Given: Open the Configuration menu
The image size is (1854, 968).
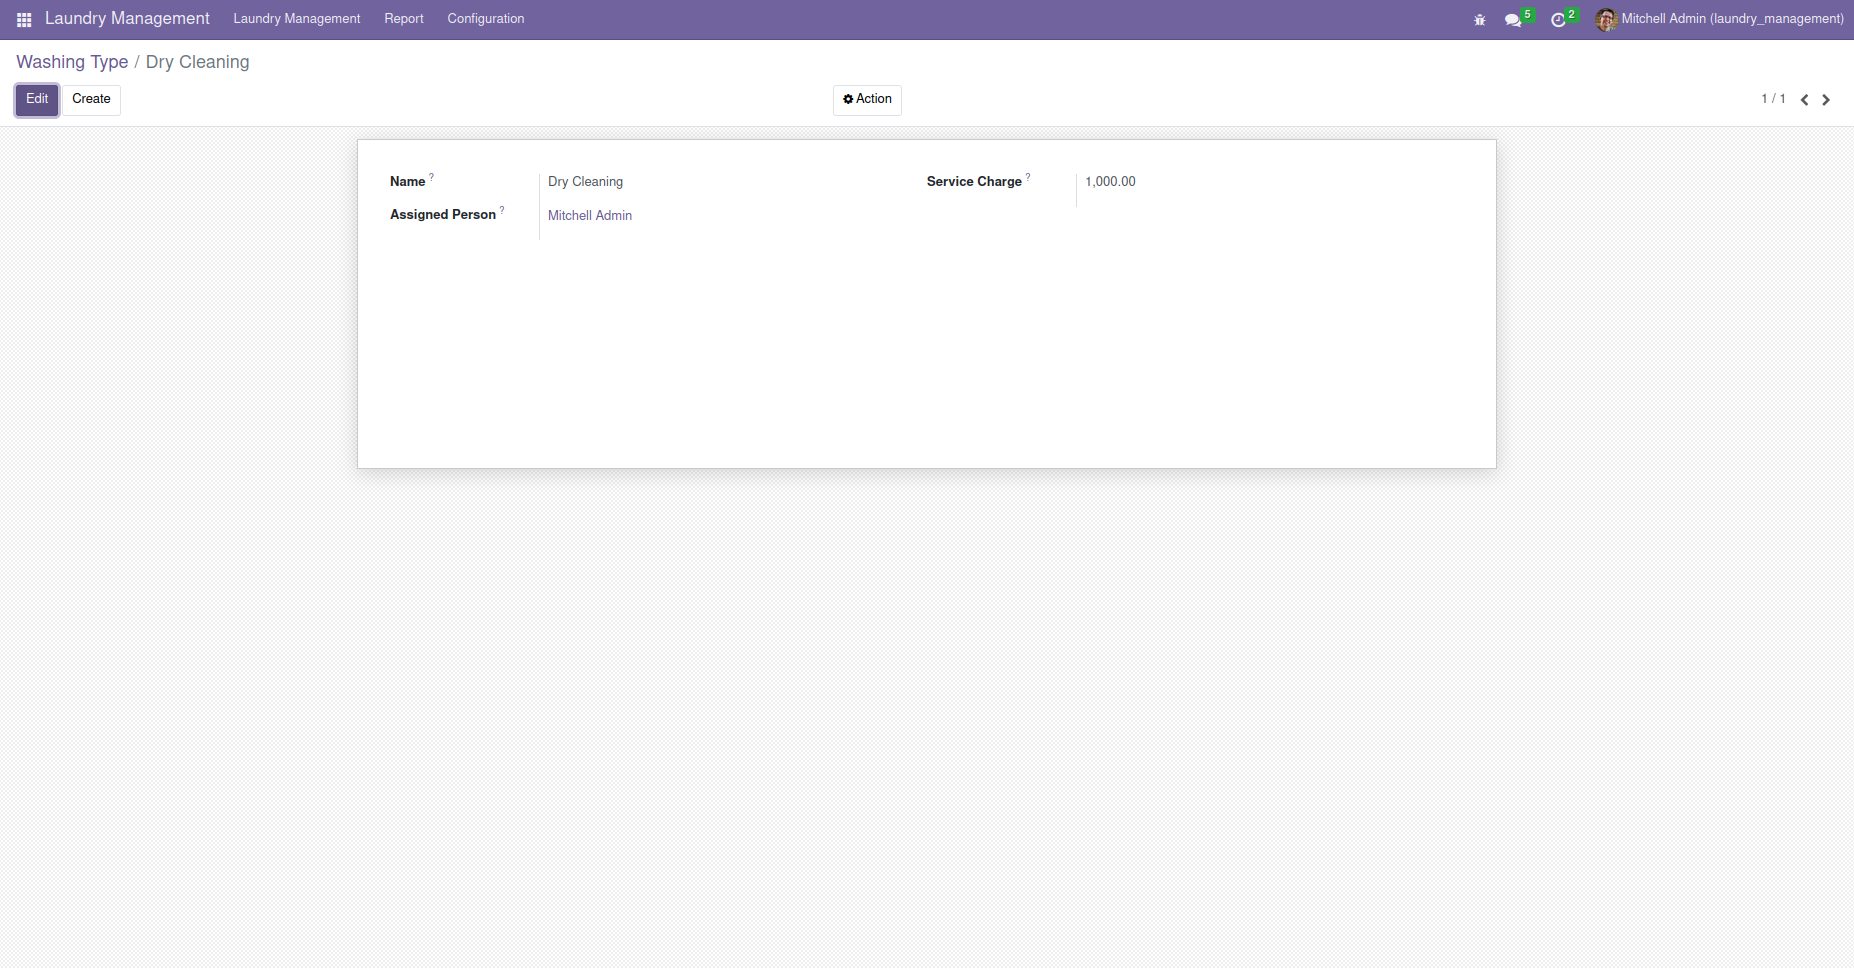Looking at the screenshot, I should (x=486, y=19).
